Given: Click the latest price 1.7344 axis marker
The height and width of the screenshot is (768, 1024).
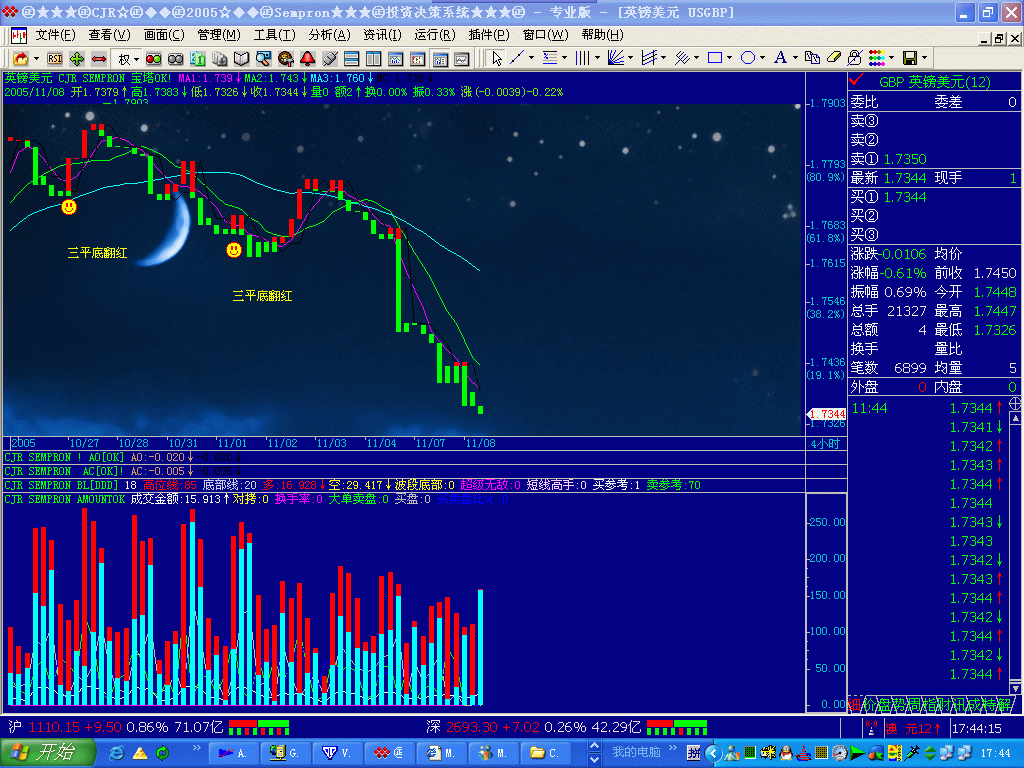Looking at the screenshot, I should 827,414.
